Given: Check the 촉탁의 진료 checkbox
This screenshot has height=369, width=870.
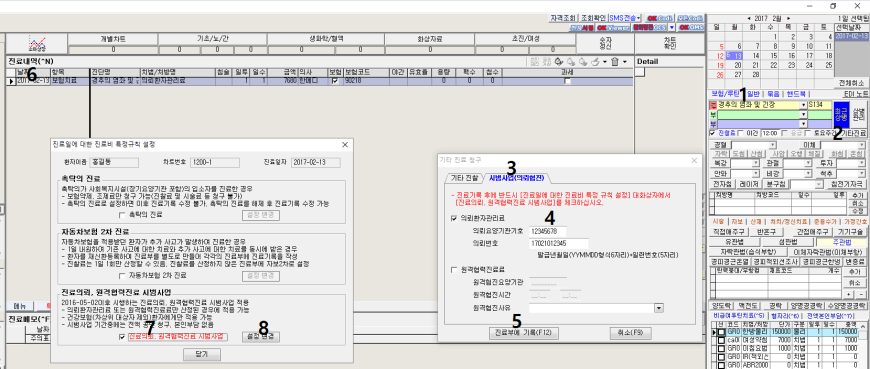Looking at the screenshot, I should [x=123, y=215].
